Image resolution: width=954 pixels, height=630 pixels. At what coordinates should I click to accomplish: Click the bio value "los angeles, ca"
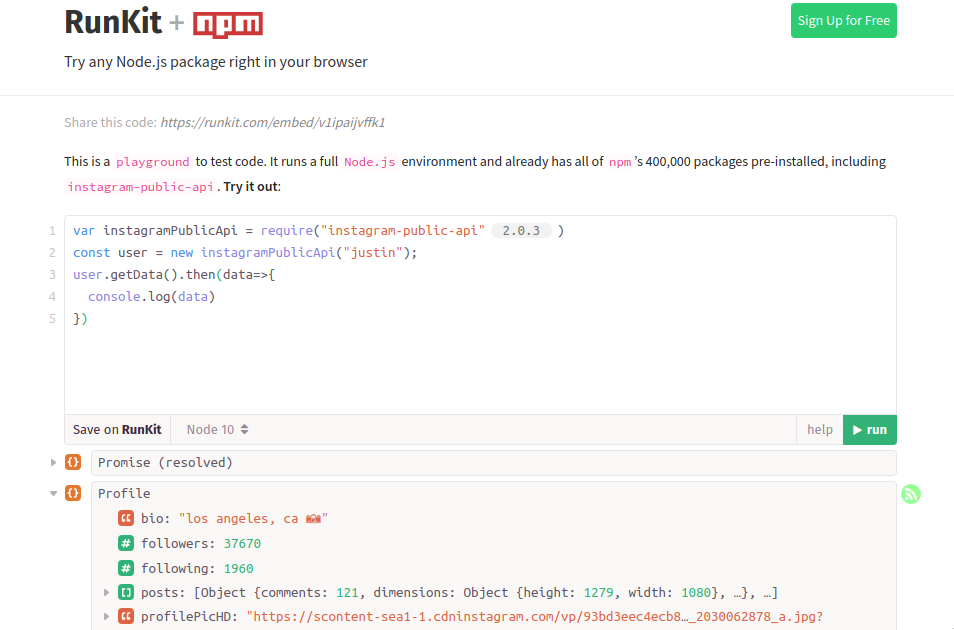[x=253, y=519]
